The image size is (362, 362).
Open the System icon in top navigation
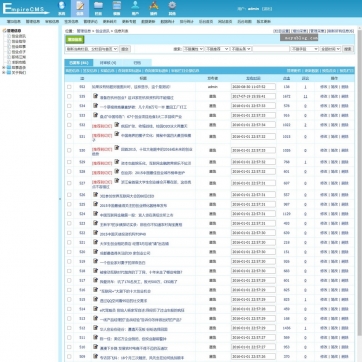(x=61, y=8)
